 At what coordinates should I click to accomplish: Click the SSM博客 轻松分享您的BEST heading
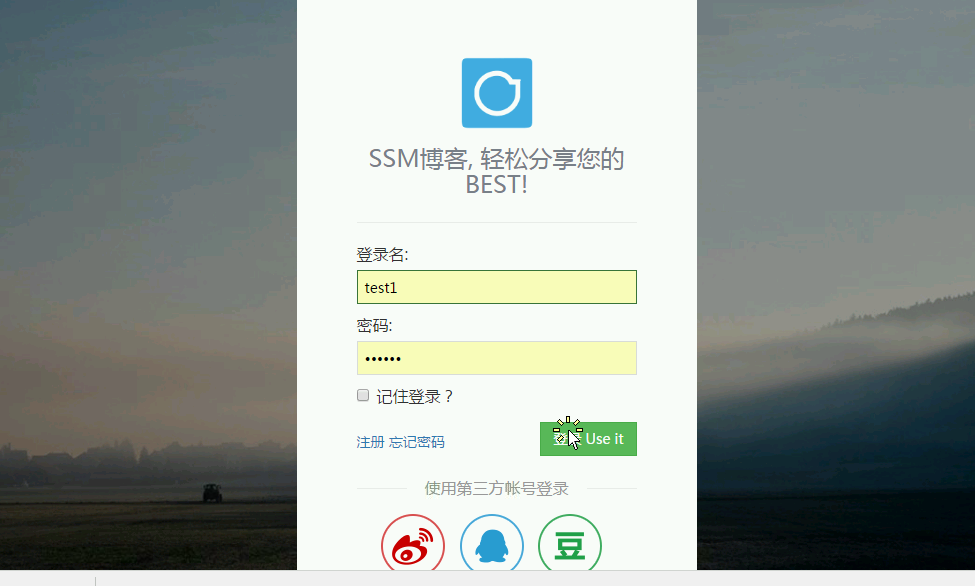497,171
